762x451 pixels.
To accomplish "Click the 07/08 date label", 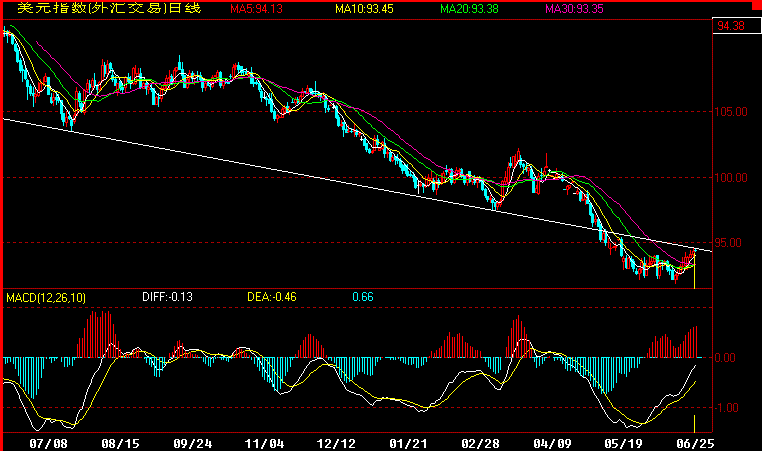I will [48, 444].
